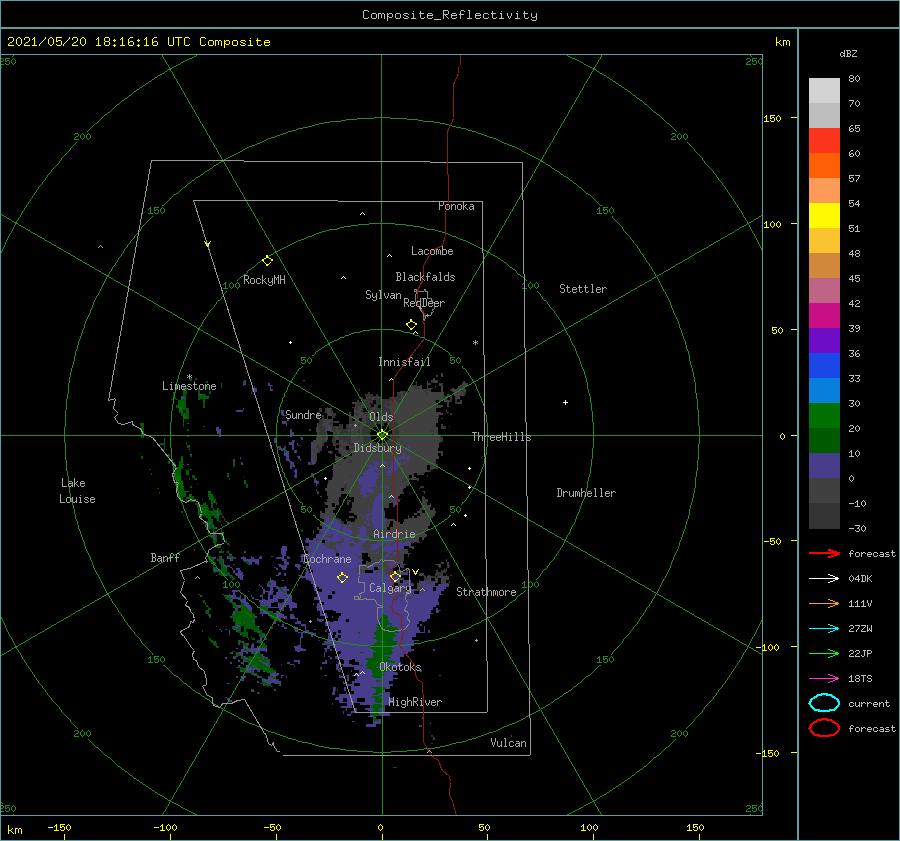Click the Ponoka city label
This screenshot has width=900, height=841.
coord(456,206)
